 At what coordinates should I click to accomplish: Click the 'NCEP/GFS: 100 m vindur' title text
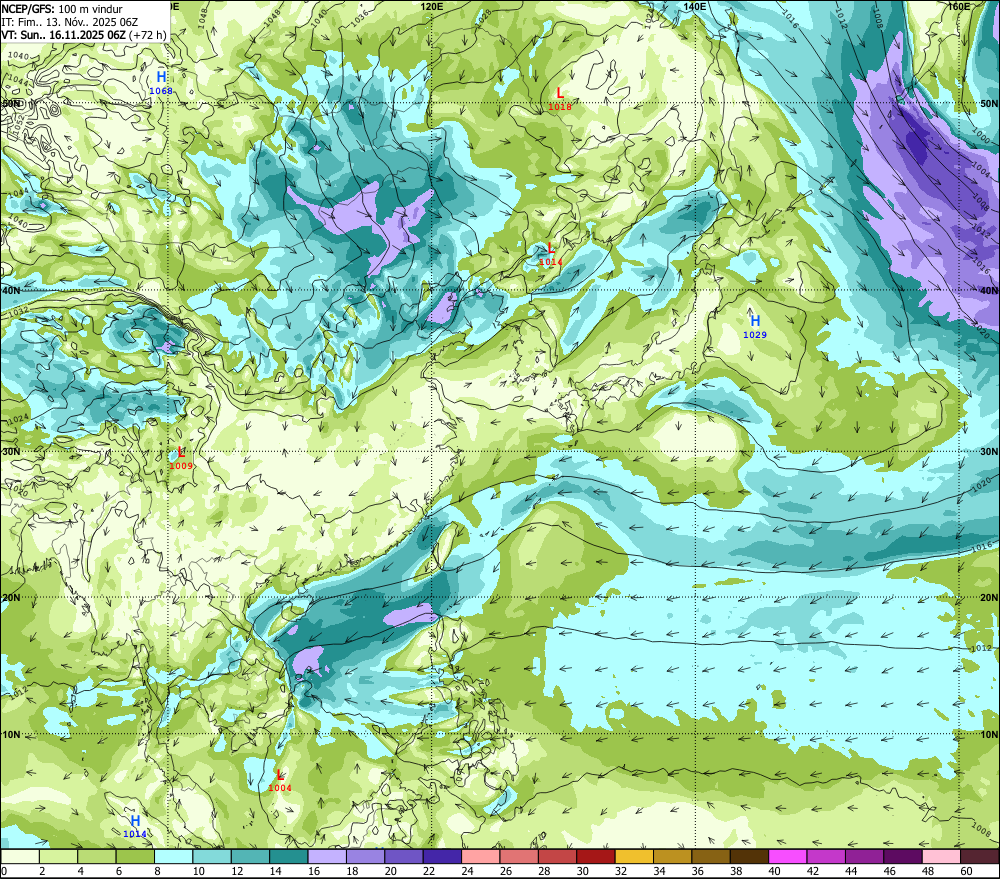62,9
